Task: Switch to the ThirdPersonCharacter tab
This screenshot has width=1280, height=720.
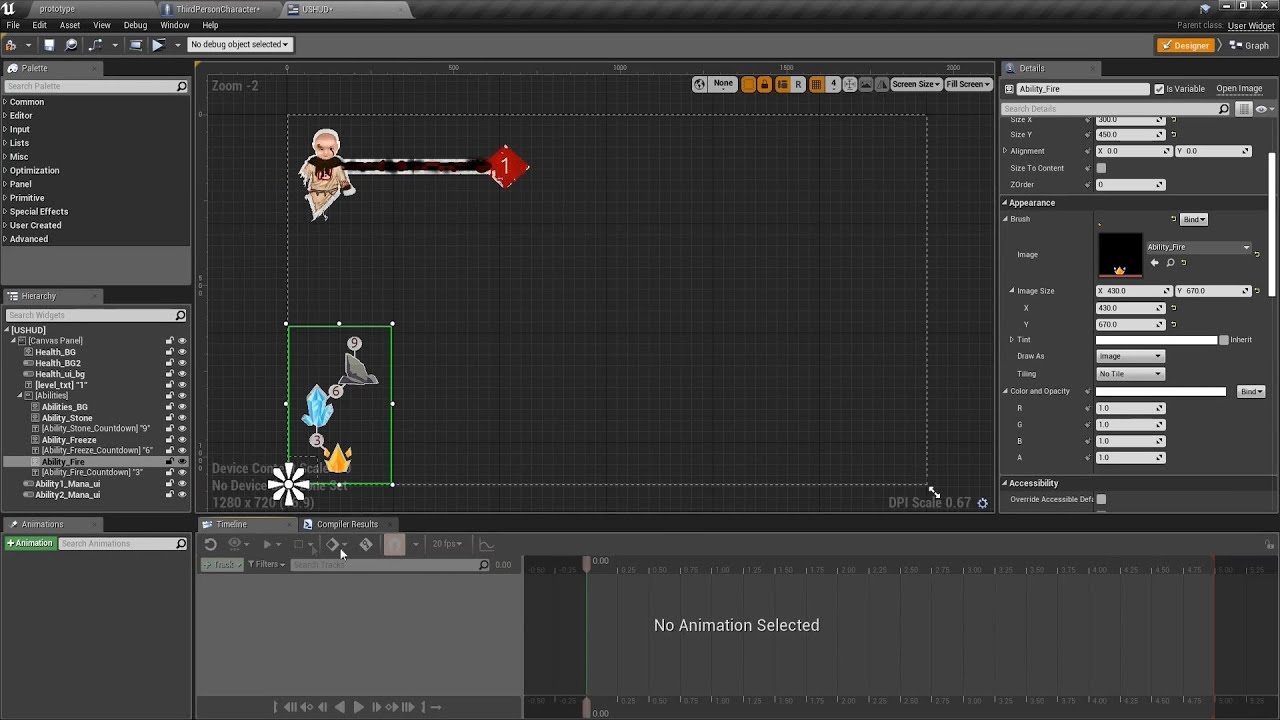Action: click(218, 9)
